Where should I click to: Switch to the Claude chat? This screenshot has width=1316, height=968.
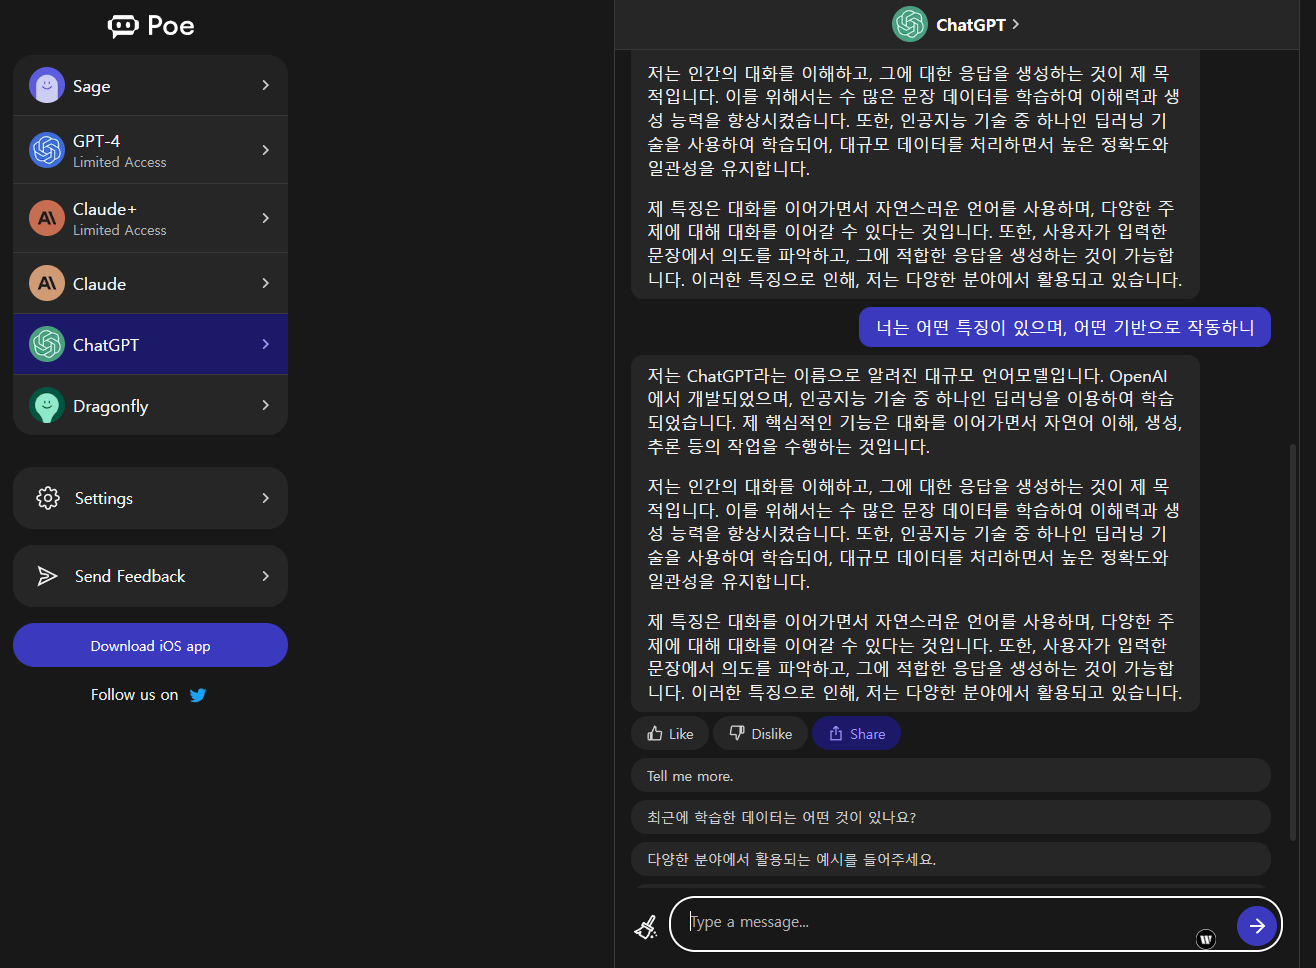(150, 284)
